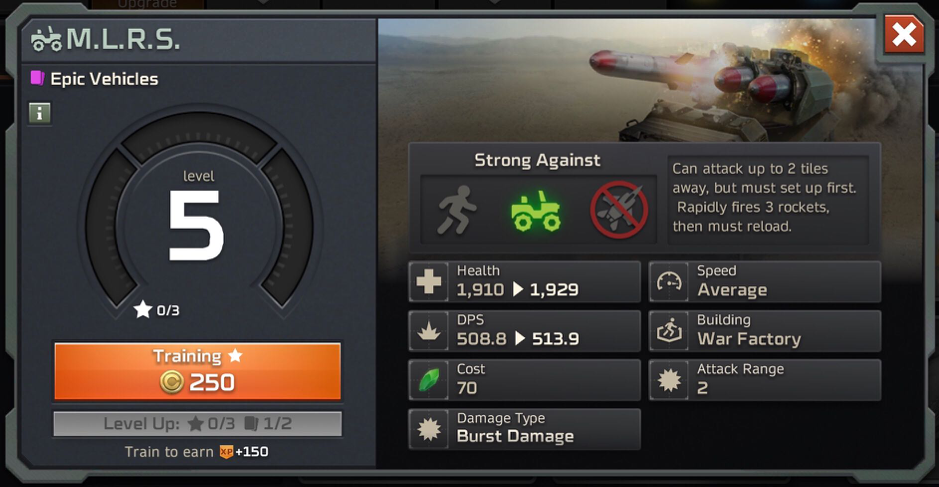Start Training for 250 coins
Image resolution: width=939 pixels, height=487 pixels.
pos(198,371)
